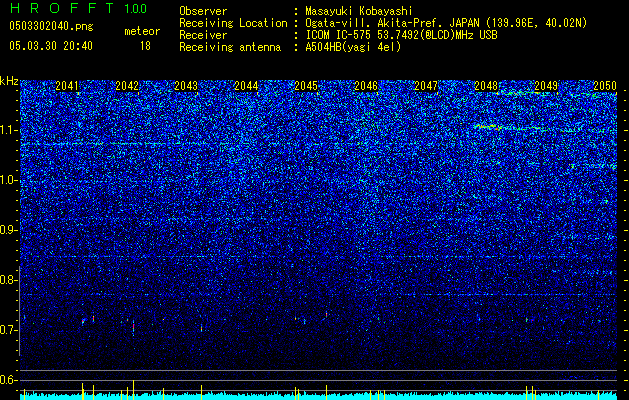Click the 2047 time marker

click(x=426, y=86)
